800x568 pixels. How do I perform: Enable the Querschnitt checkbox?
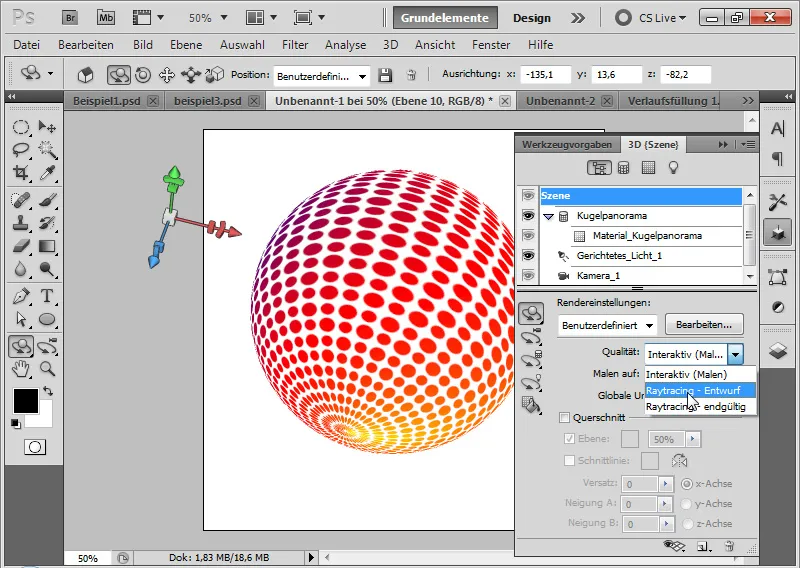(564, 417)
